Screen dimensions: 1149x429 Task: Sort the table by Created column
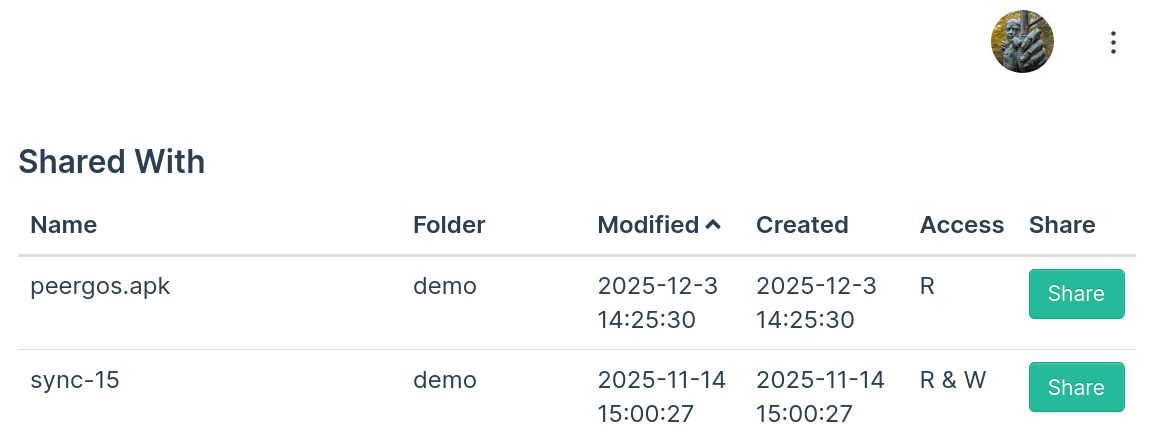pos(802,225)
